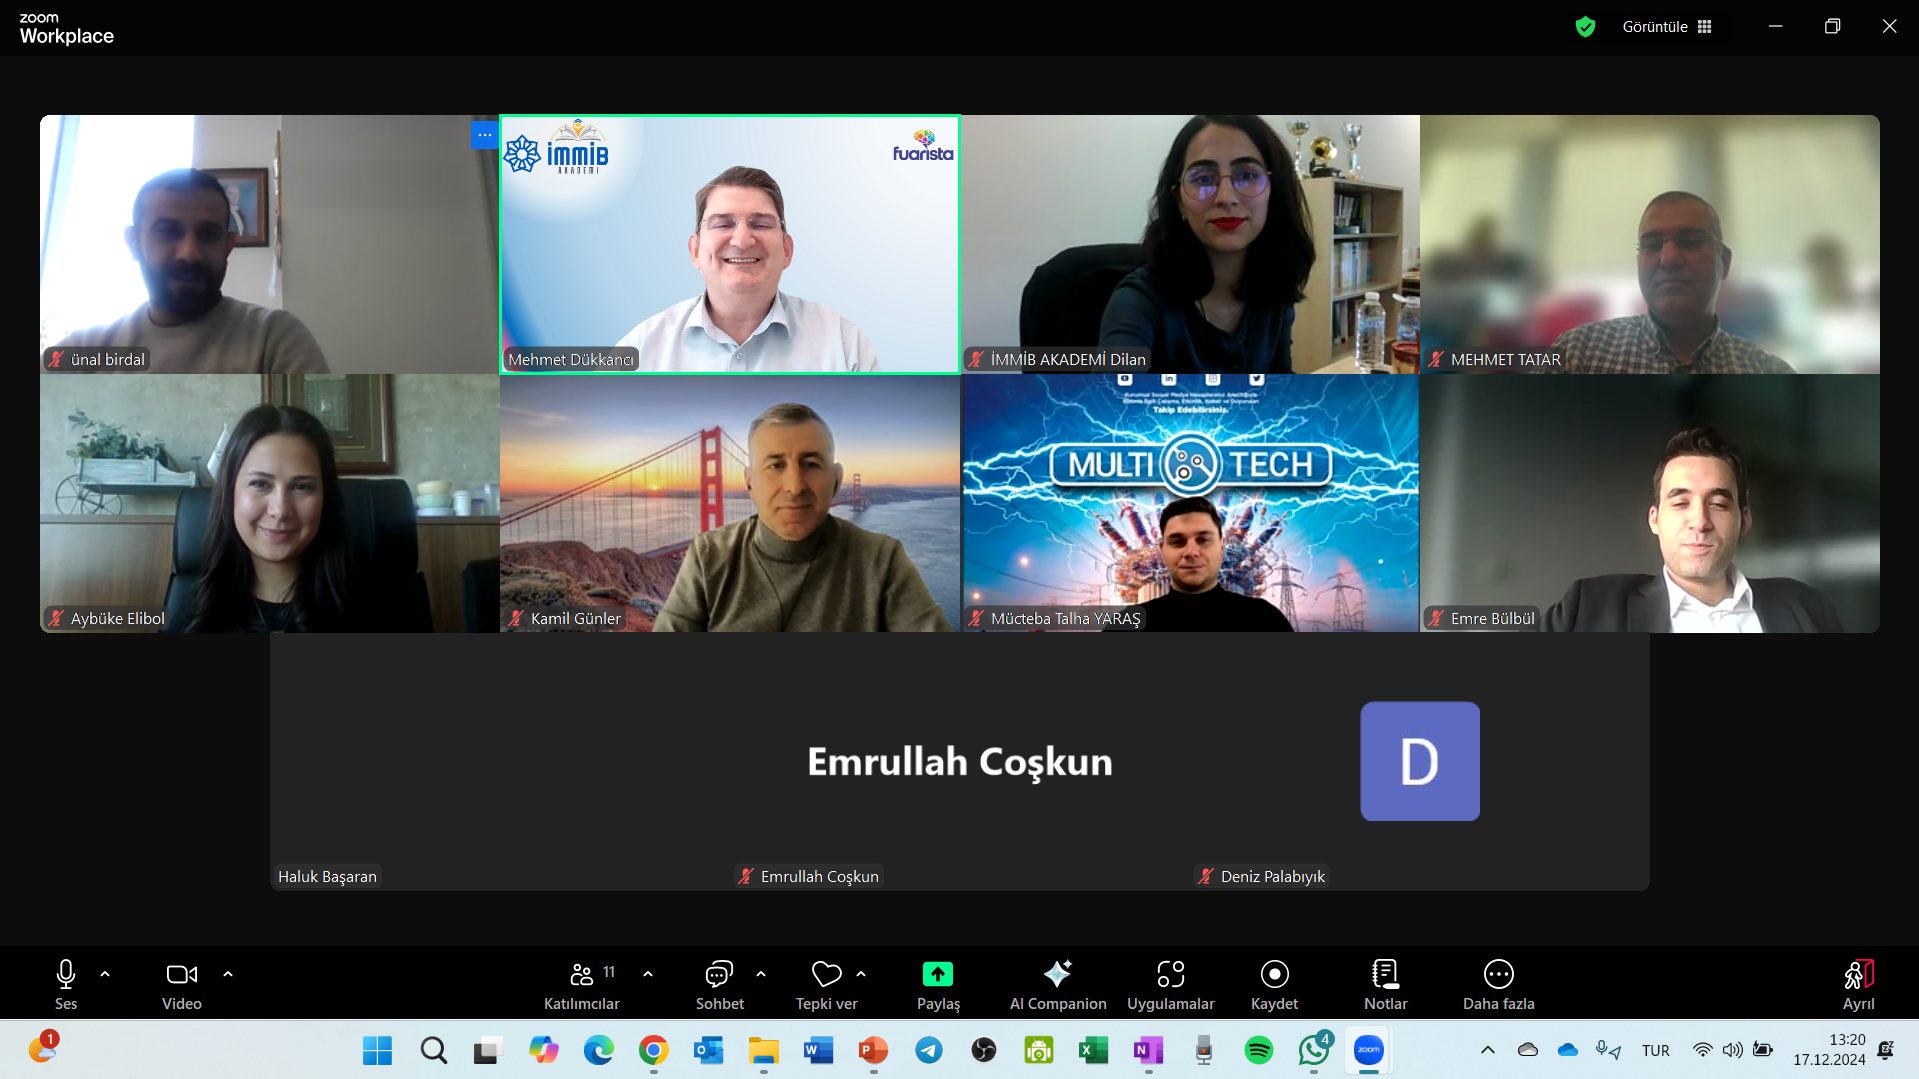The image size is (1919, 1079).
Task: Open the Wi-Fi network tray icon
Action: (x=1702, y=1050)
